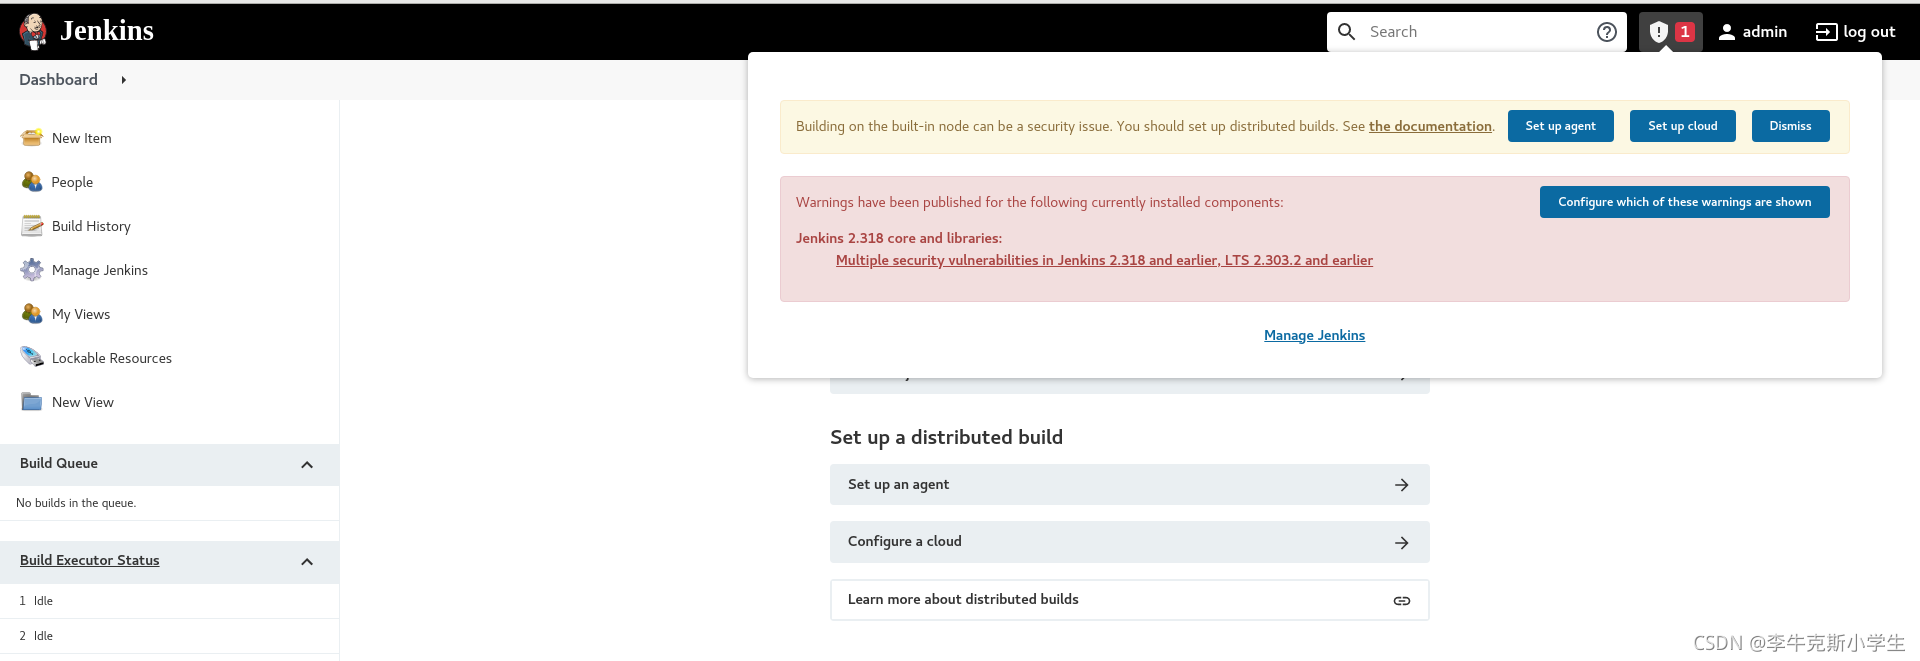Viewport: 1920px width, 661px height.
Task: Click the Lockable Resources icon
Action: (x=32, y=357)
